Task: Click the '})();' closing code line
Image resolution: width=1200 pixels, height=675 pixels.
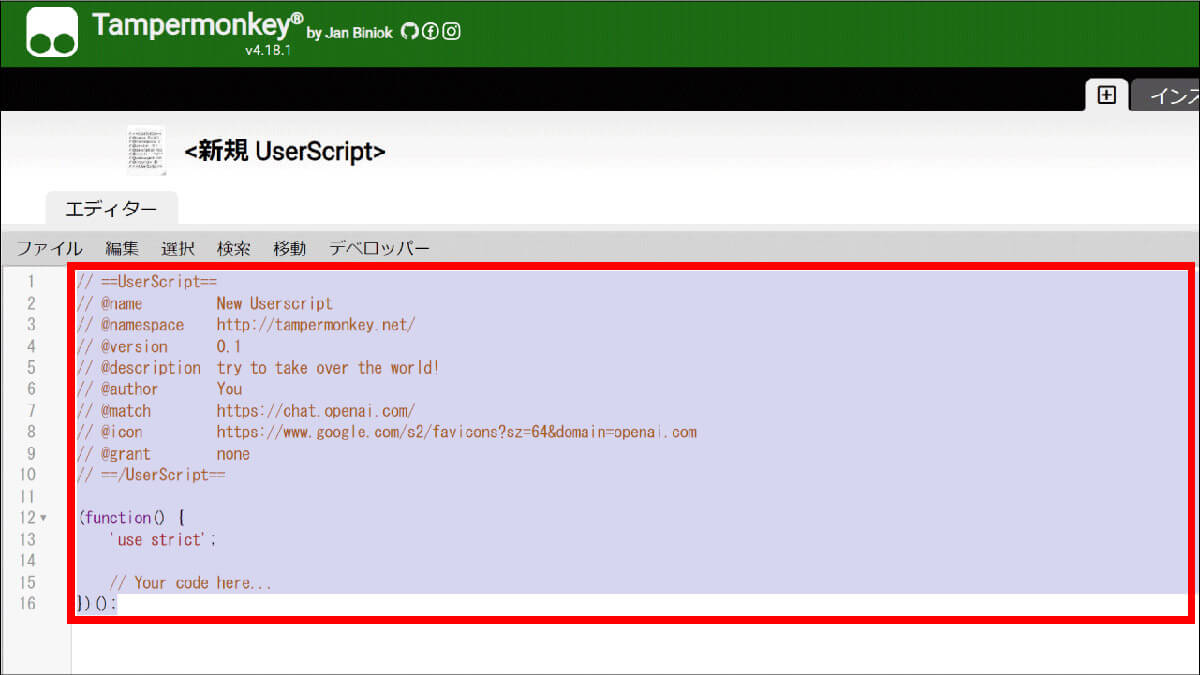Action: coord(97,604)
